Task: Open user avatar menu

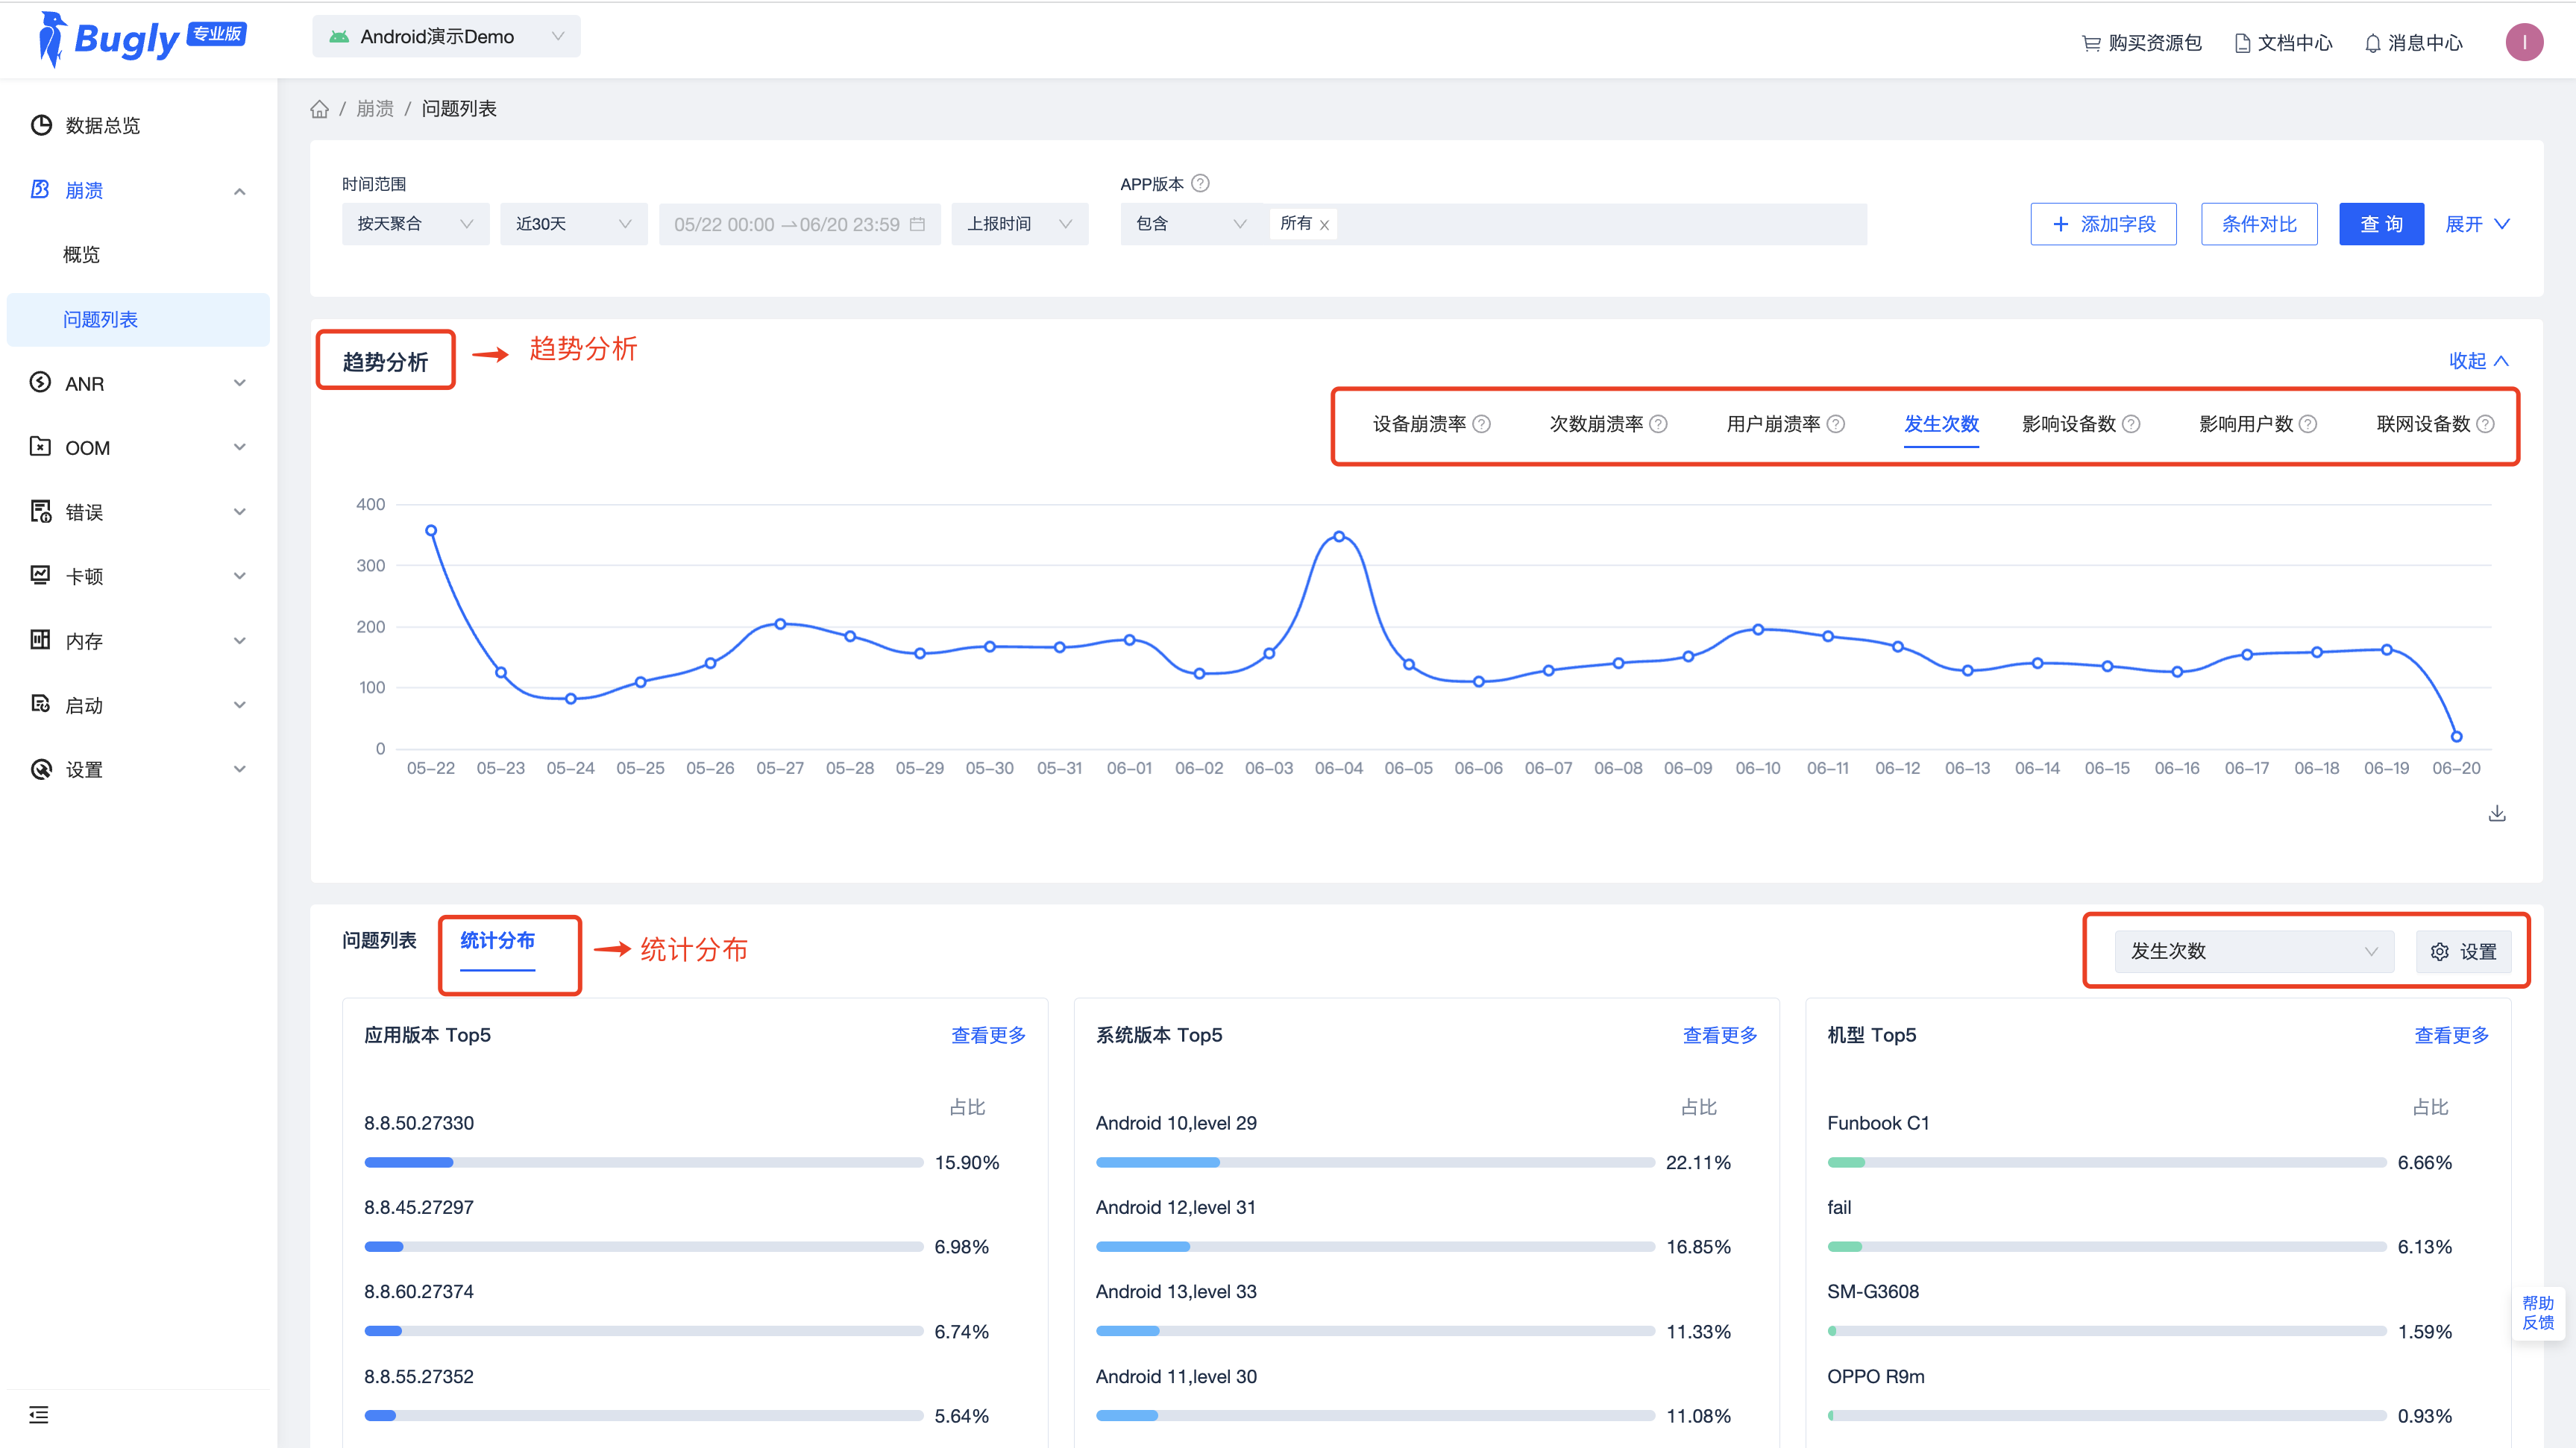Action: [x=2524, y=42]
